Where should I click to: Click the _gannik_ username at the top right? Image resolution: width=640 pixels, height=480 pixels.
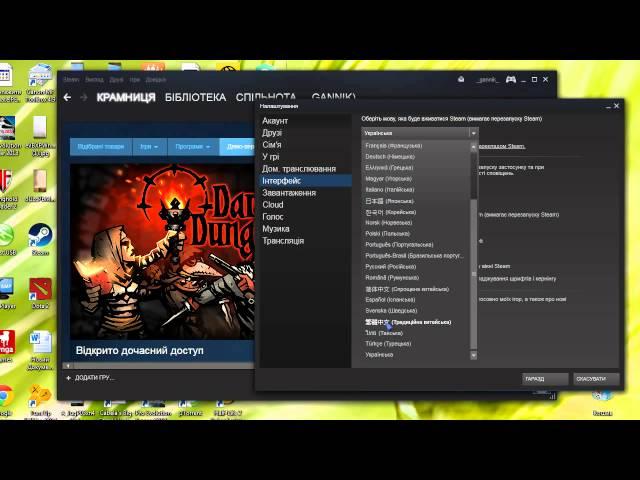487,80
